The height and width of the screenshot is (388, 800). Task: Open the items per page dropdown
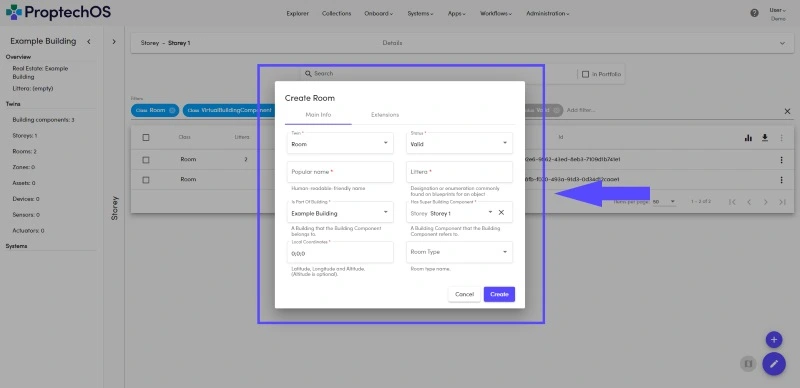pyautogui.click(x=664, y=202)
